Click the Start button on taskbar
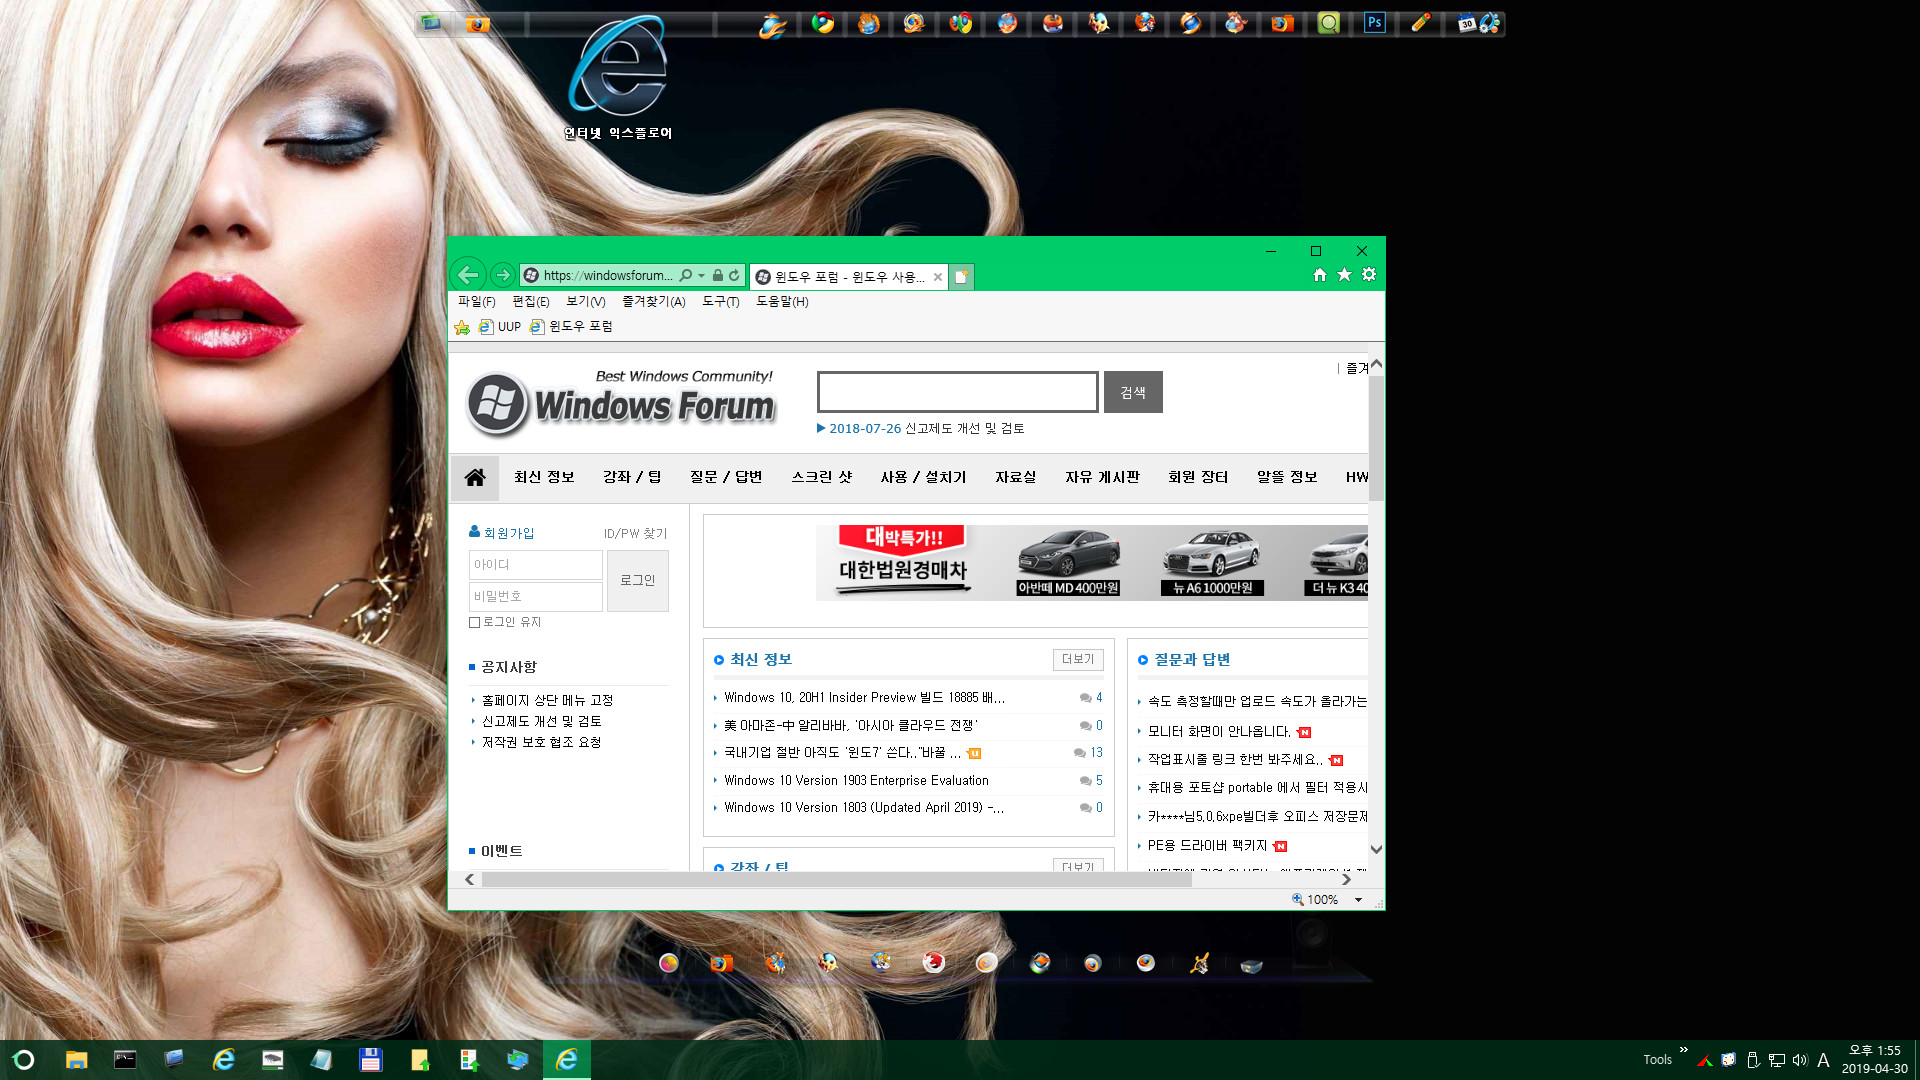The image size is (1920, 1080). coord(24,1060)
